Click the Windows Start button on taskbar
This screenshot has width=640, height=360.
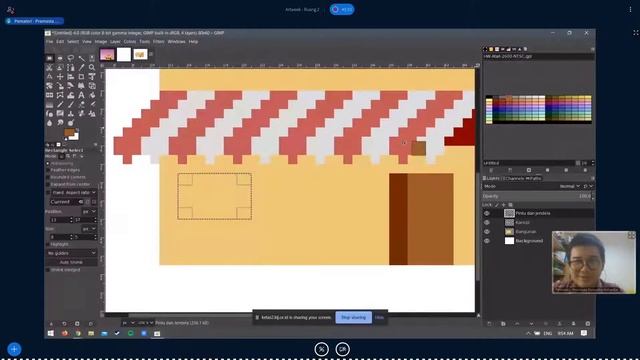point(51,333)
